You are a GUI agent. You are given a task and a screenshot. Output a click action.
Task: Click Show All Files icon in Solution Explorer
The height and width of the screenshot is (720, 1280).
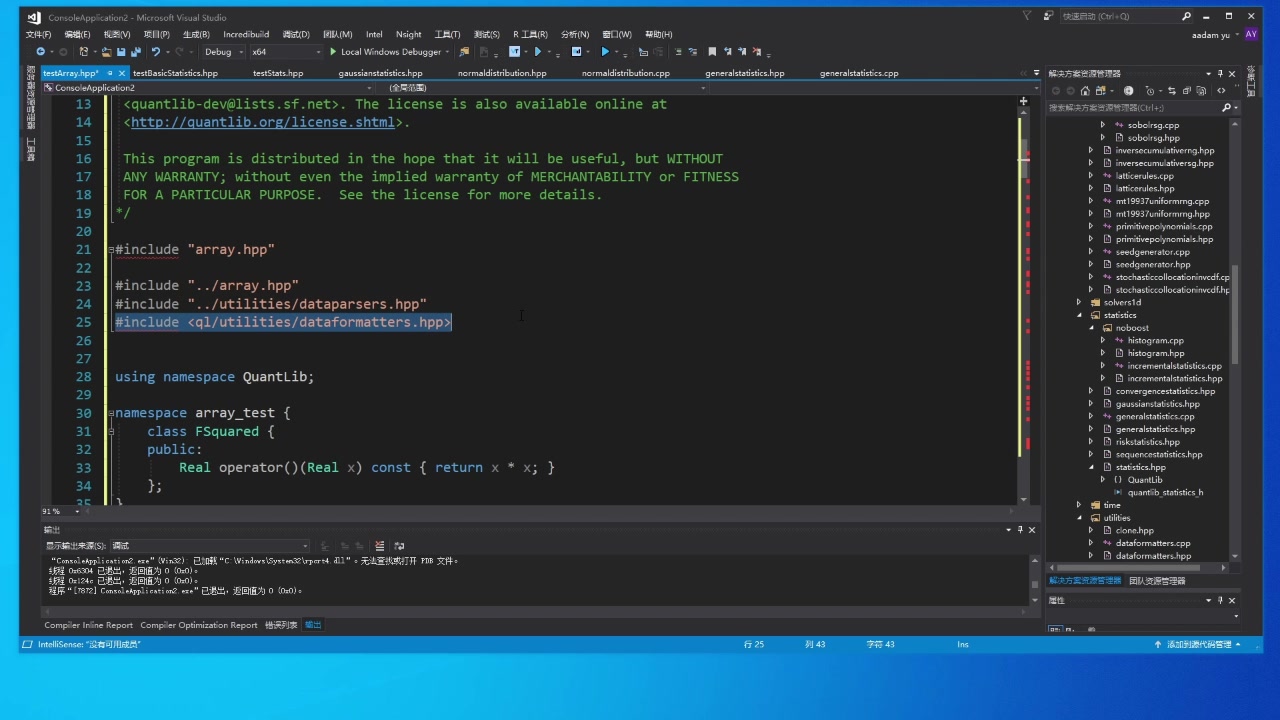pyautogui.click(x=1201, y=91)
